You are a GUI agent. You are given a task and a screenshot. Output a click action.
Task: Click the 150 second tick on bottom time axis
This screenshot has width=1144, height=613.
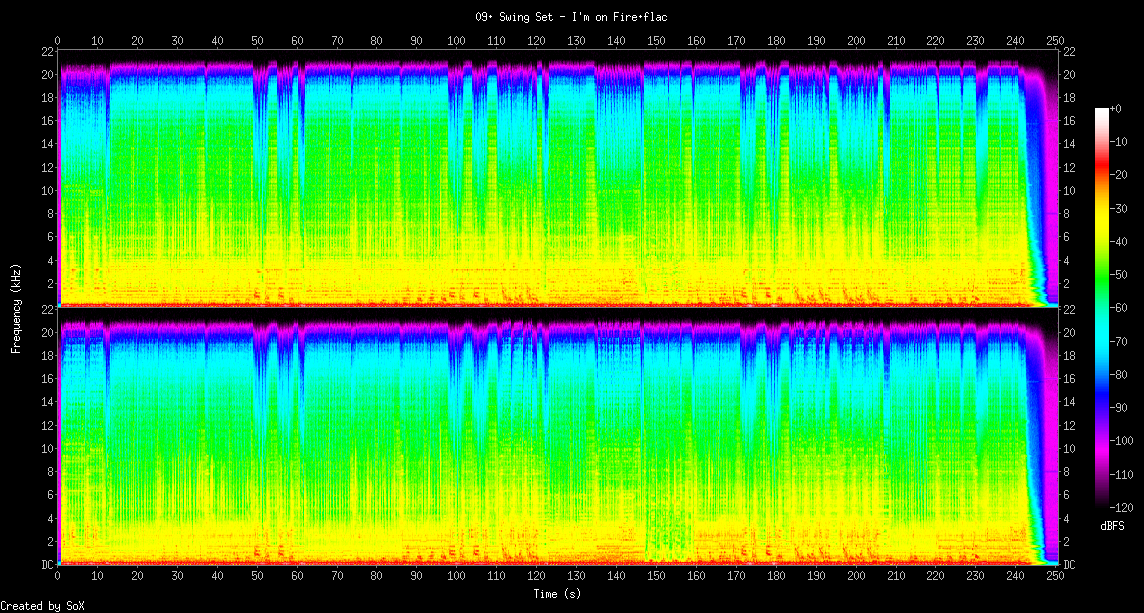[x=656, y=577]
